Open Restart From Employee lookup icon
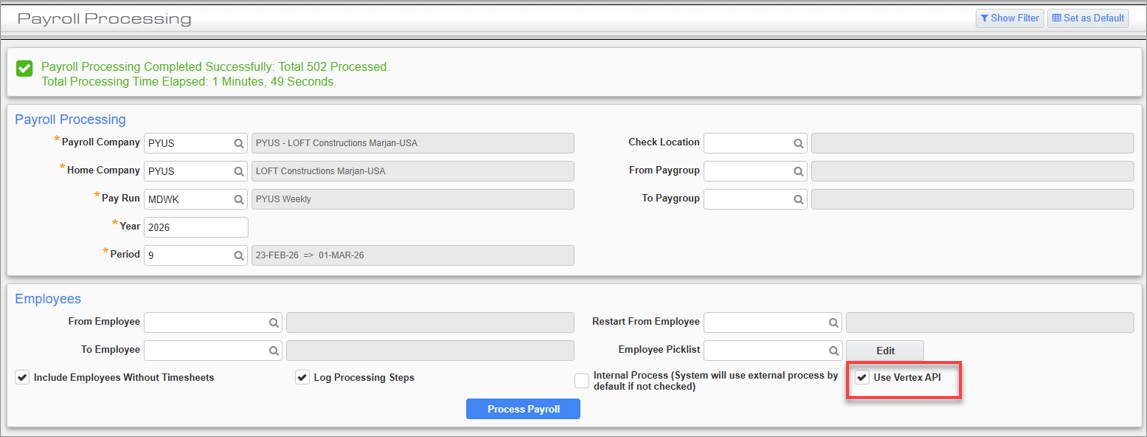Viewport: 1147px width, 437px height. pyautogui.click(x=832, y=322)
